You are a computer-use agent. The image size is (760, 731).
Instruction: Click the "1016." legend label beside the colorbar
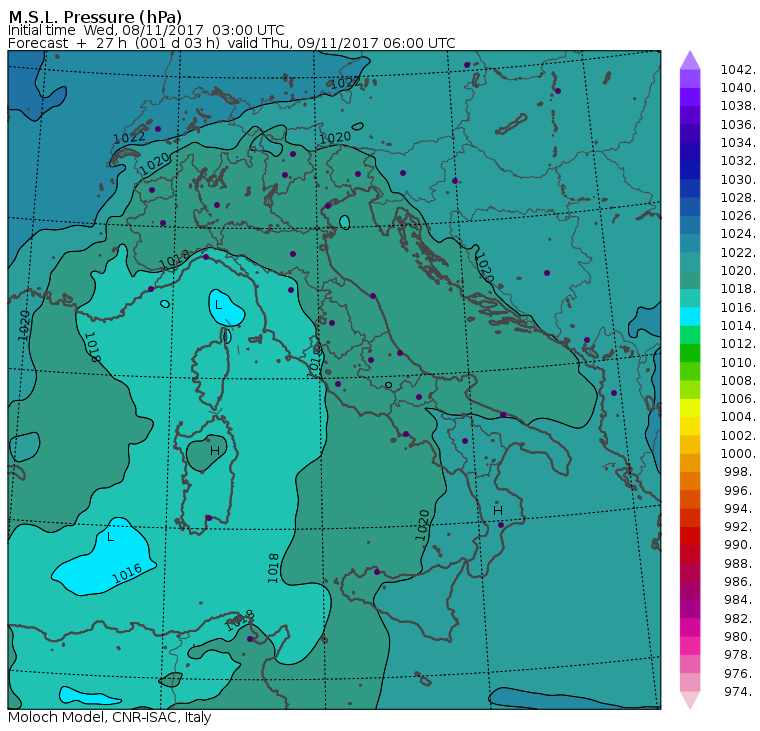[738, 307]
